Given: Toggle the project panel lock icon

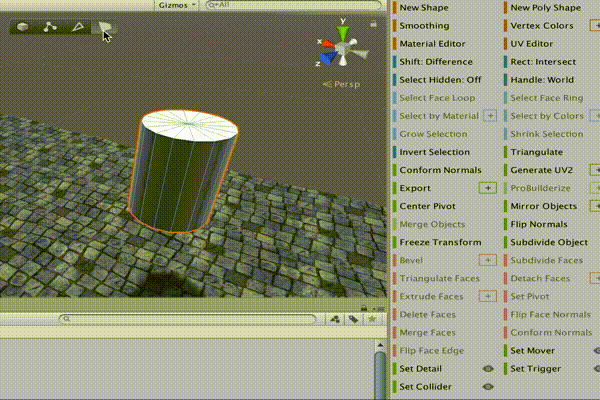Looking at the screenshot, I should pyautogui.click(x=364, y=308).
